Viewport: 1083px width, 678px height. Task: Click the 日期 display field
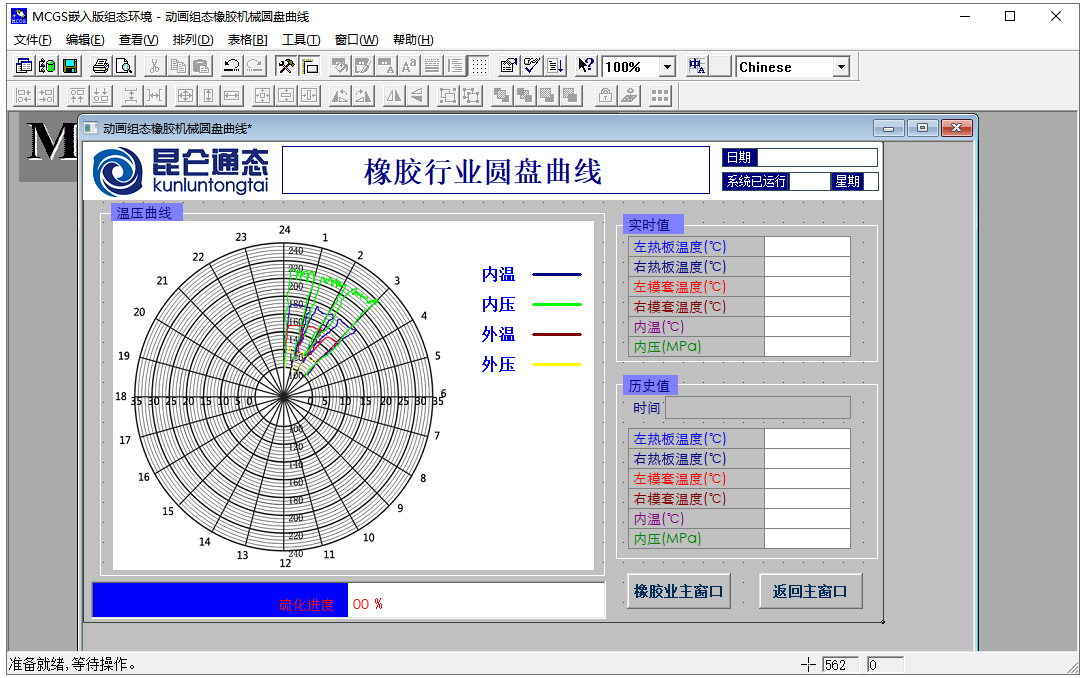pyautogui.click(x=817, y=157)
